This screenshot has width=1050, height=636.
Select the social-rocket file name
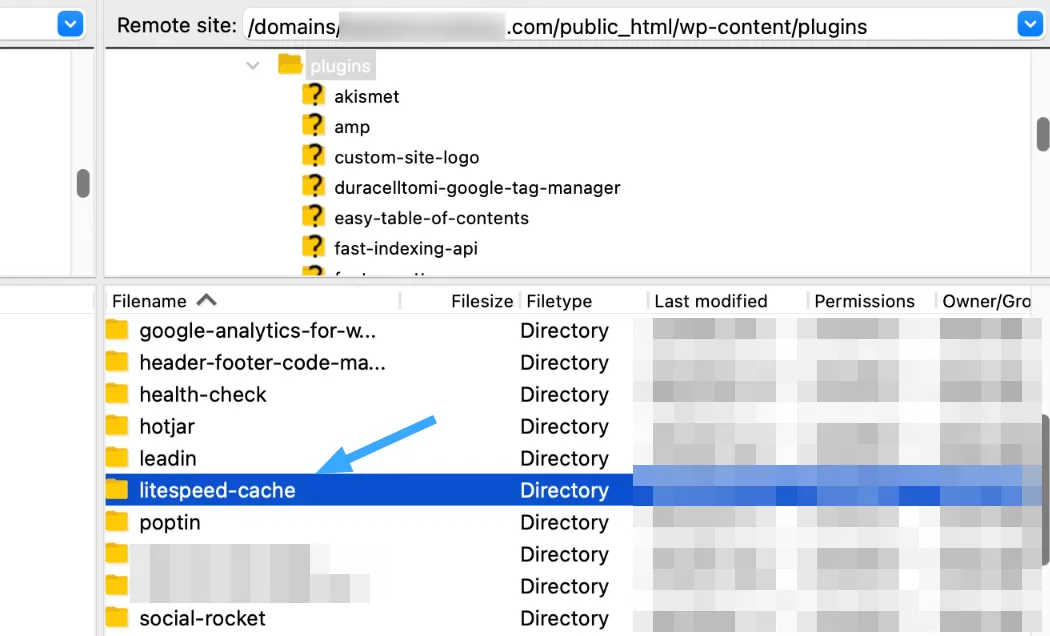coord(202,618)
